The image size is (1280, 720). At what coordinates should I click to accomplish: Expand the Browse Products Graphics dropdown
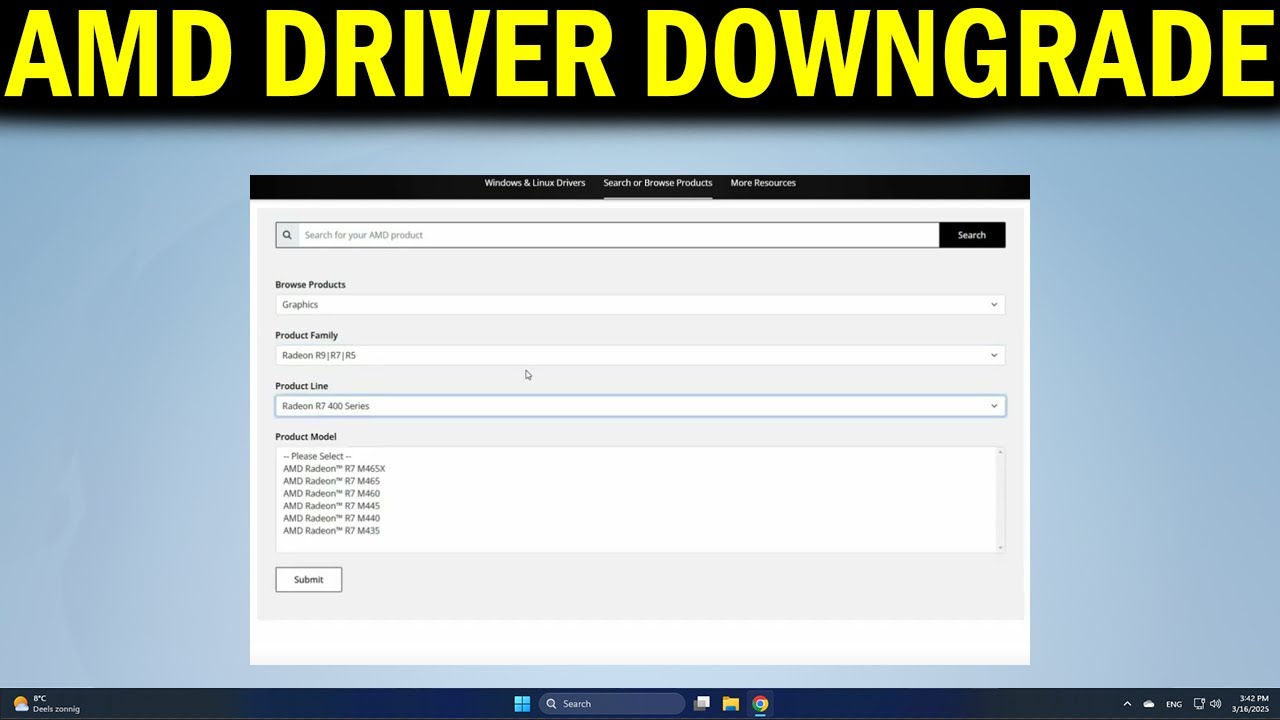(640, 305)
